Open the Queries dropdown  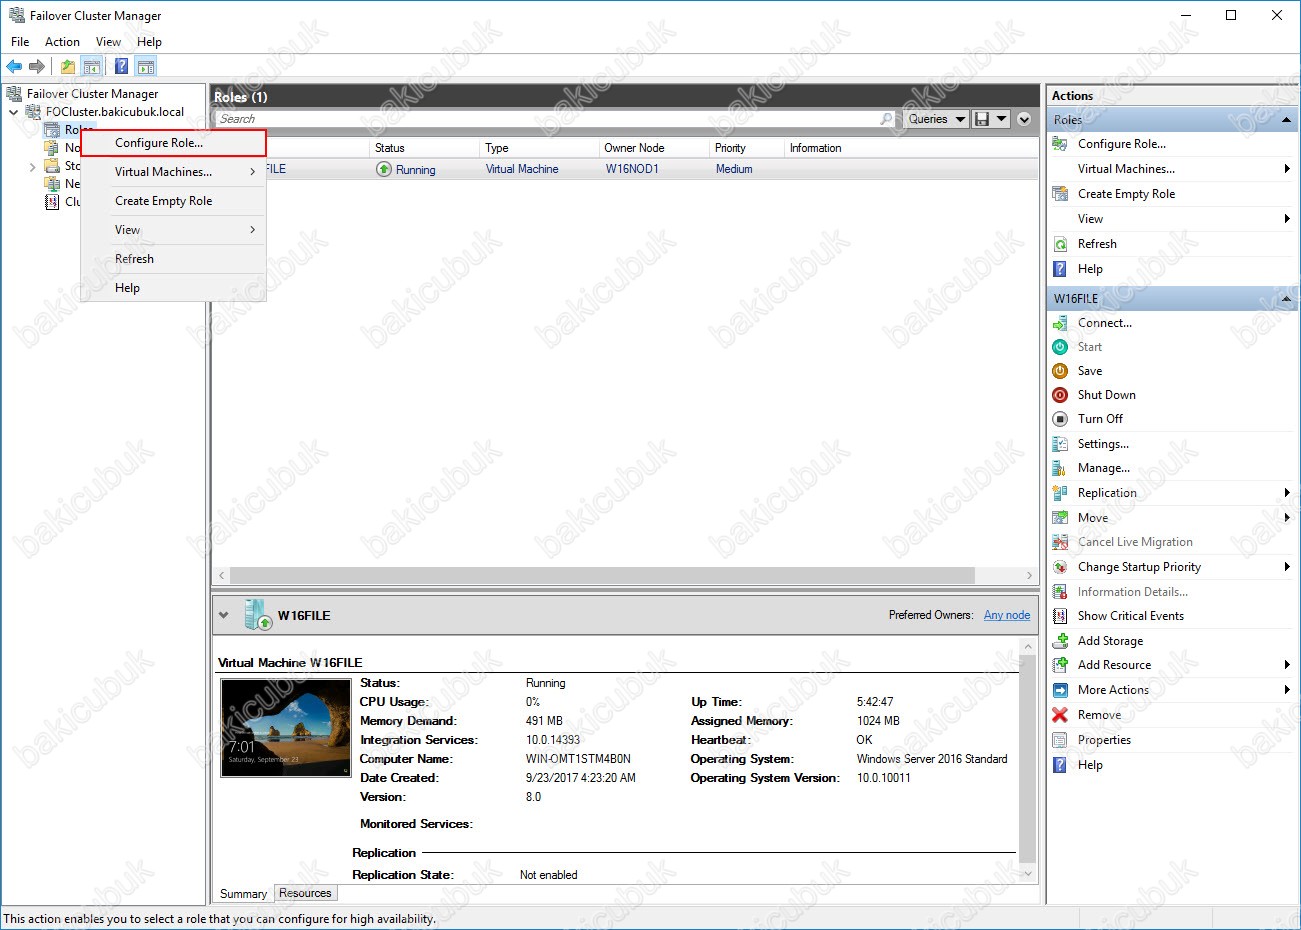coord(936,119)
